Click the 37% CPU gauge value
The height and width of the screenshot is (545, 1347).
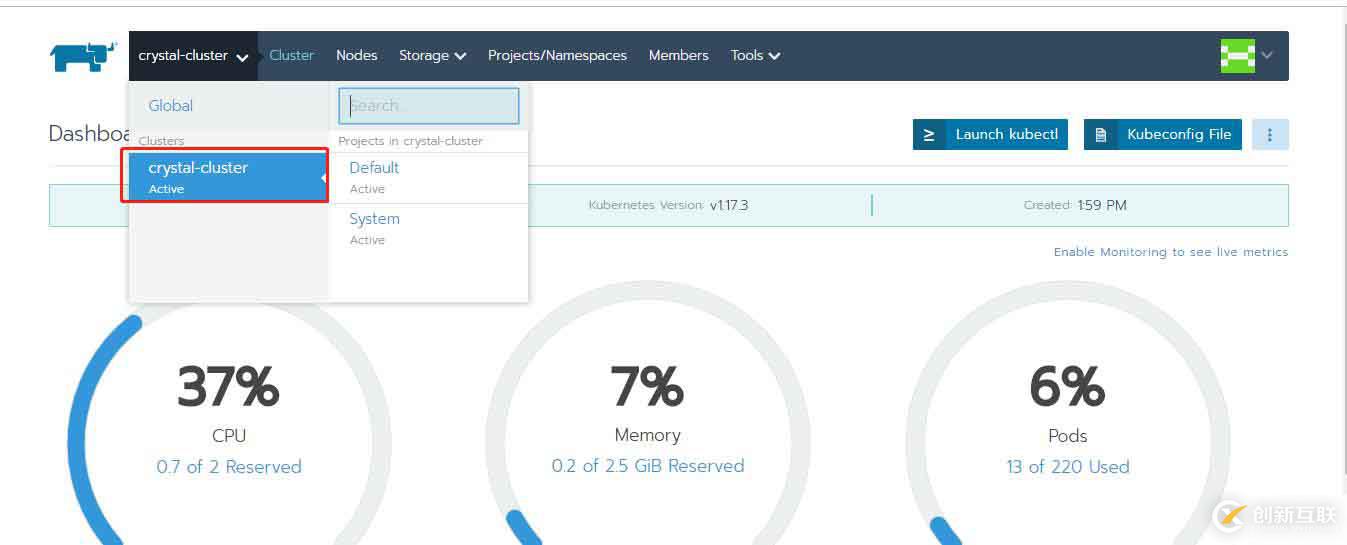228,387
